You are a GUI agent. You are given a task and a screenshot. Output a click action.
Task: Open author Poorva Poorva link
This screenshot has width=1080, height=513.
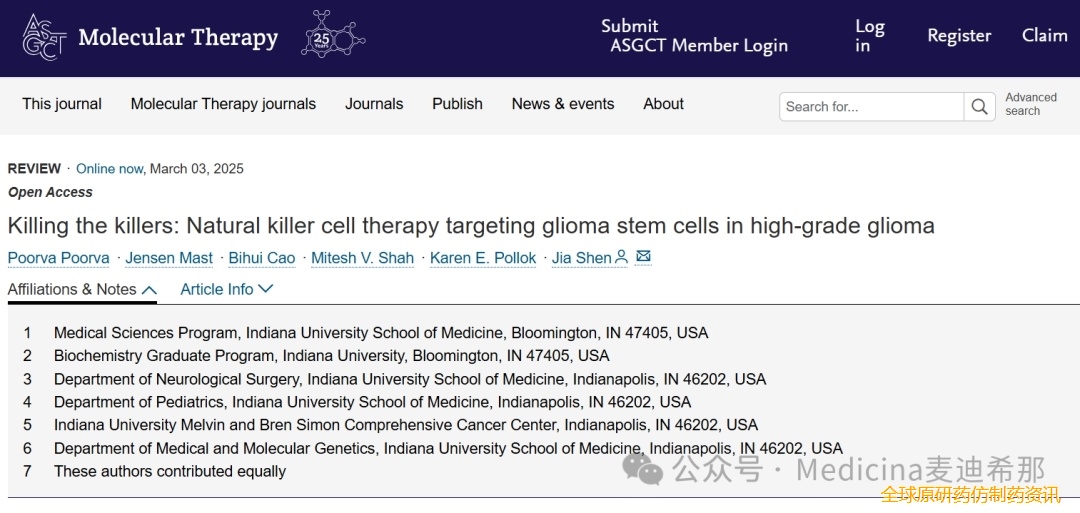pyautogui.click(x=59, y=258)
